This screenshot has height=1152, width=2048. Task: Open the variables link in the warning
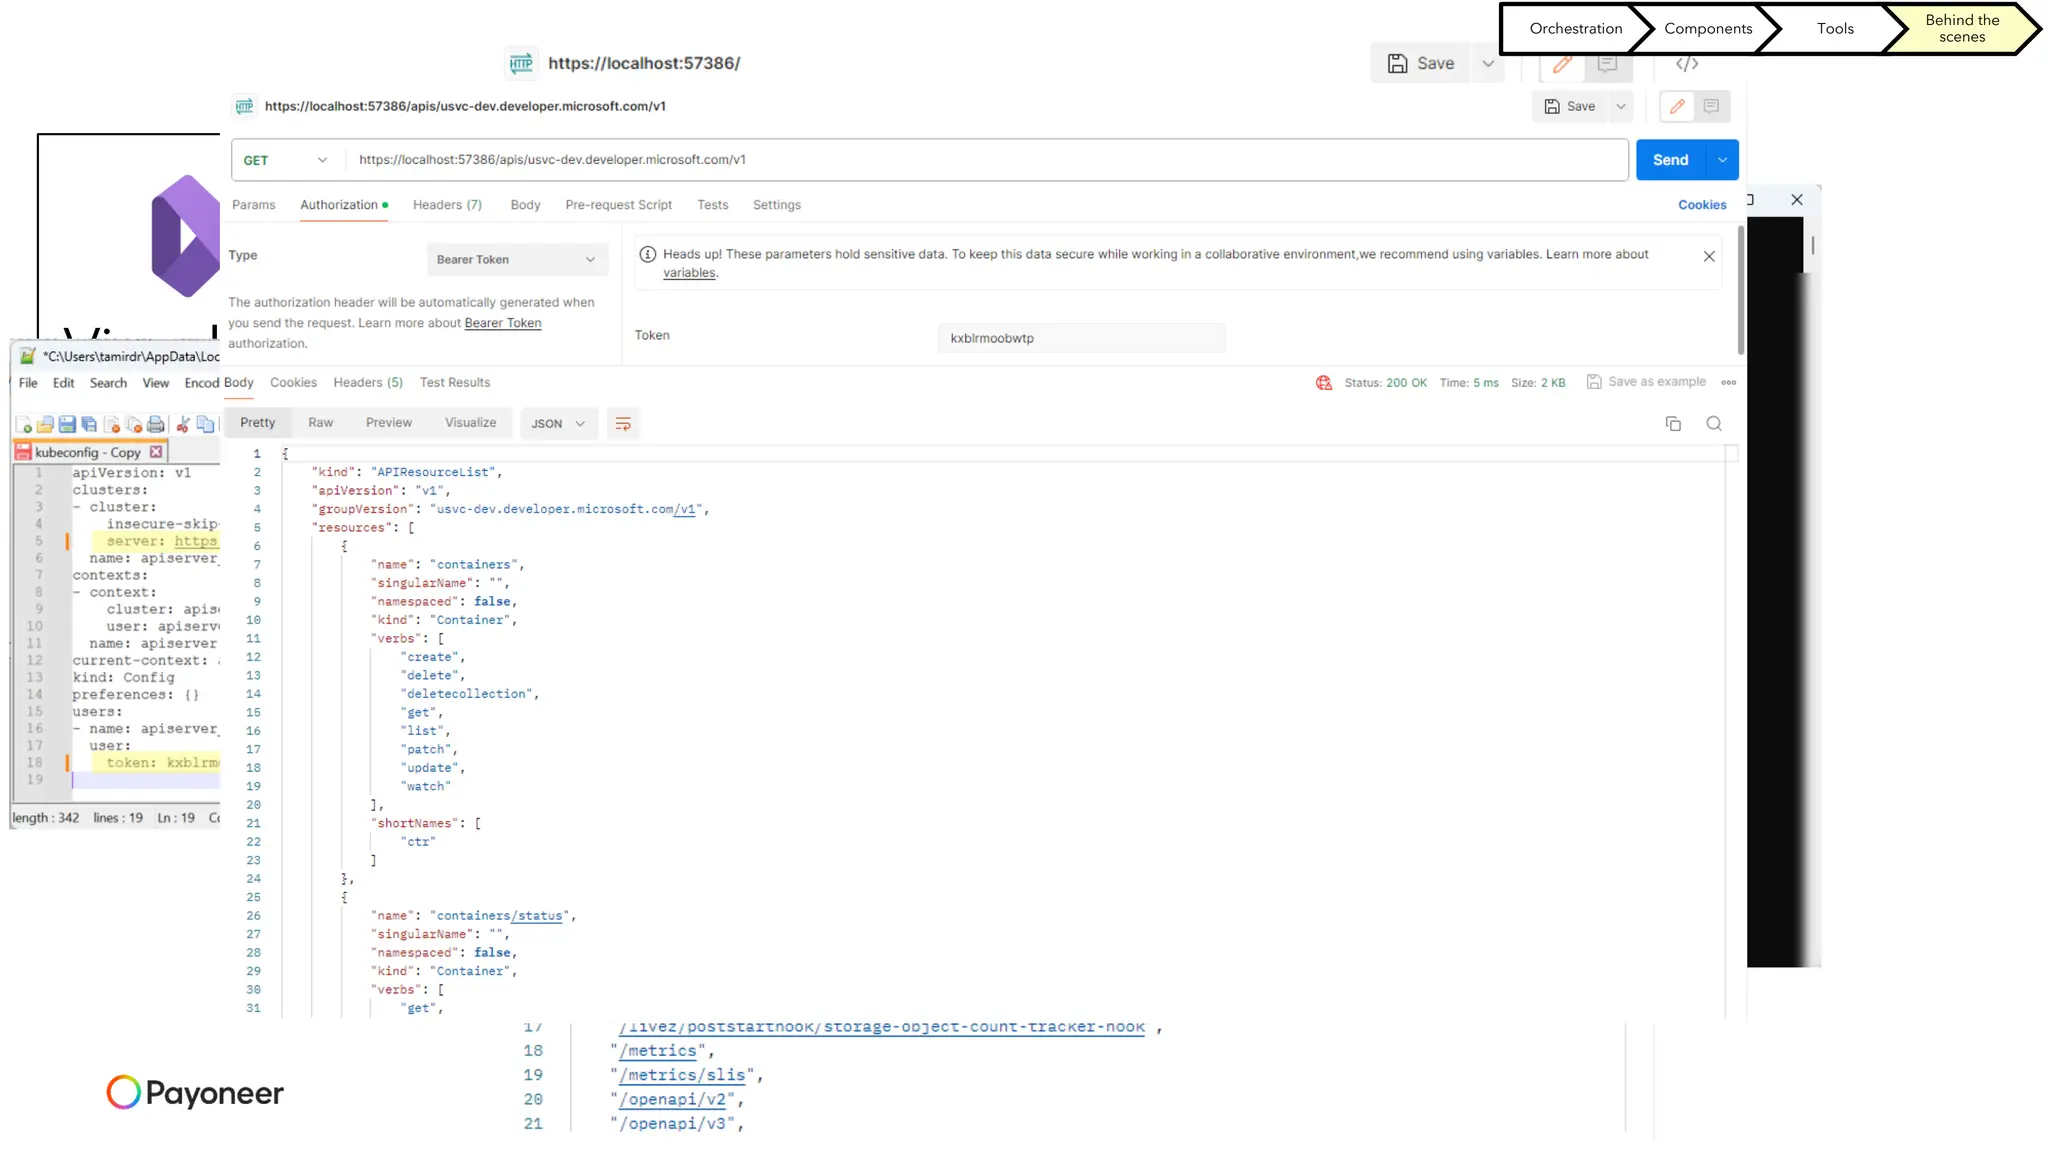689,273
